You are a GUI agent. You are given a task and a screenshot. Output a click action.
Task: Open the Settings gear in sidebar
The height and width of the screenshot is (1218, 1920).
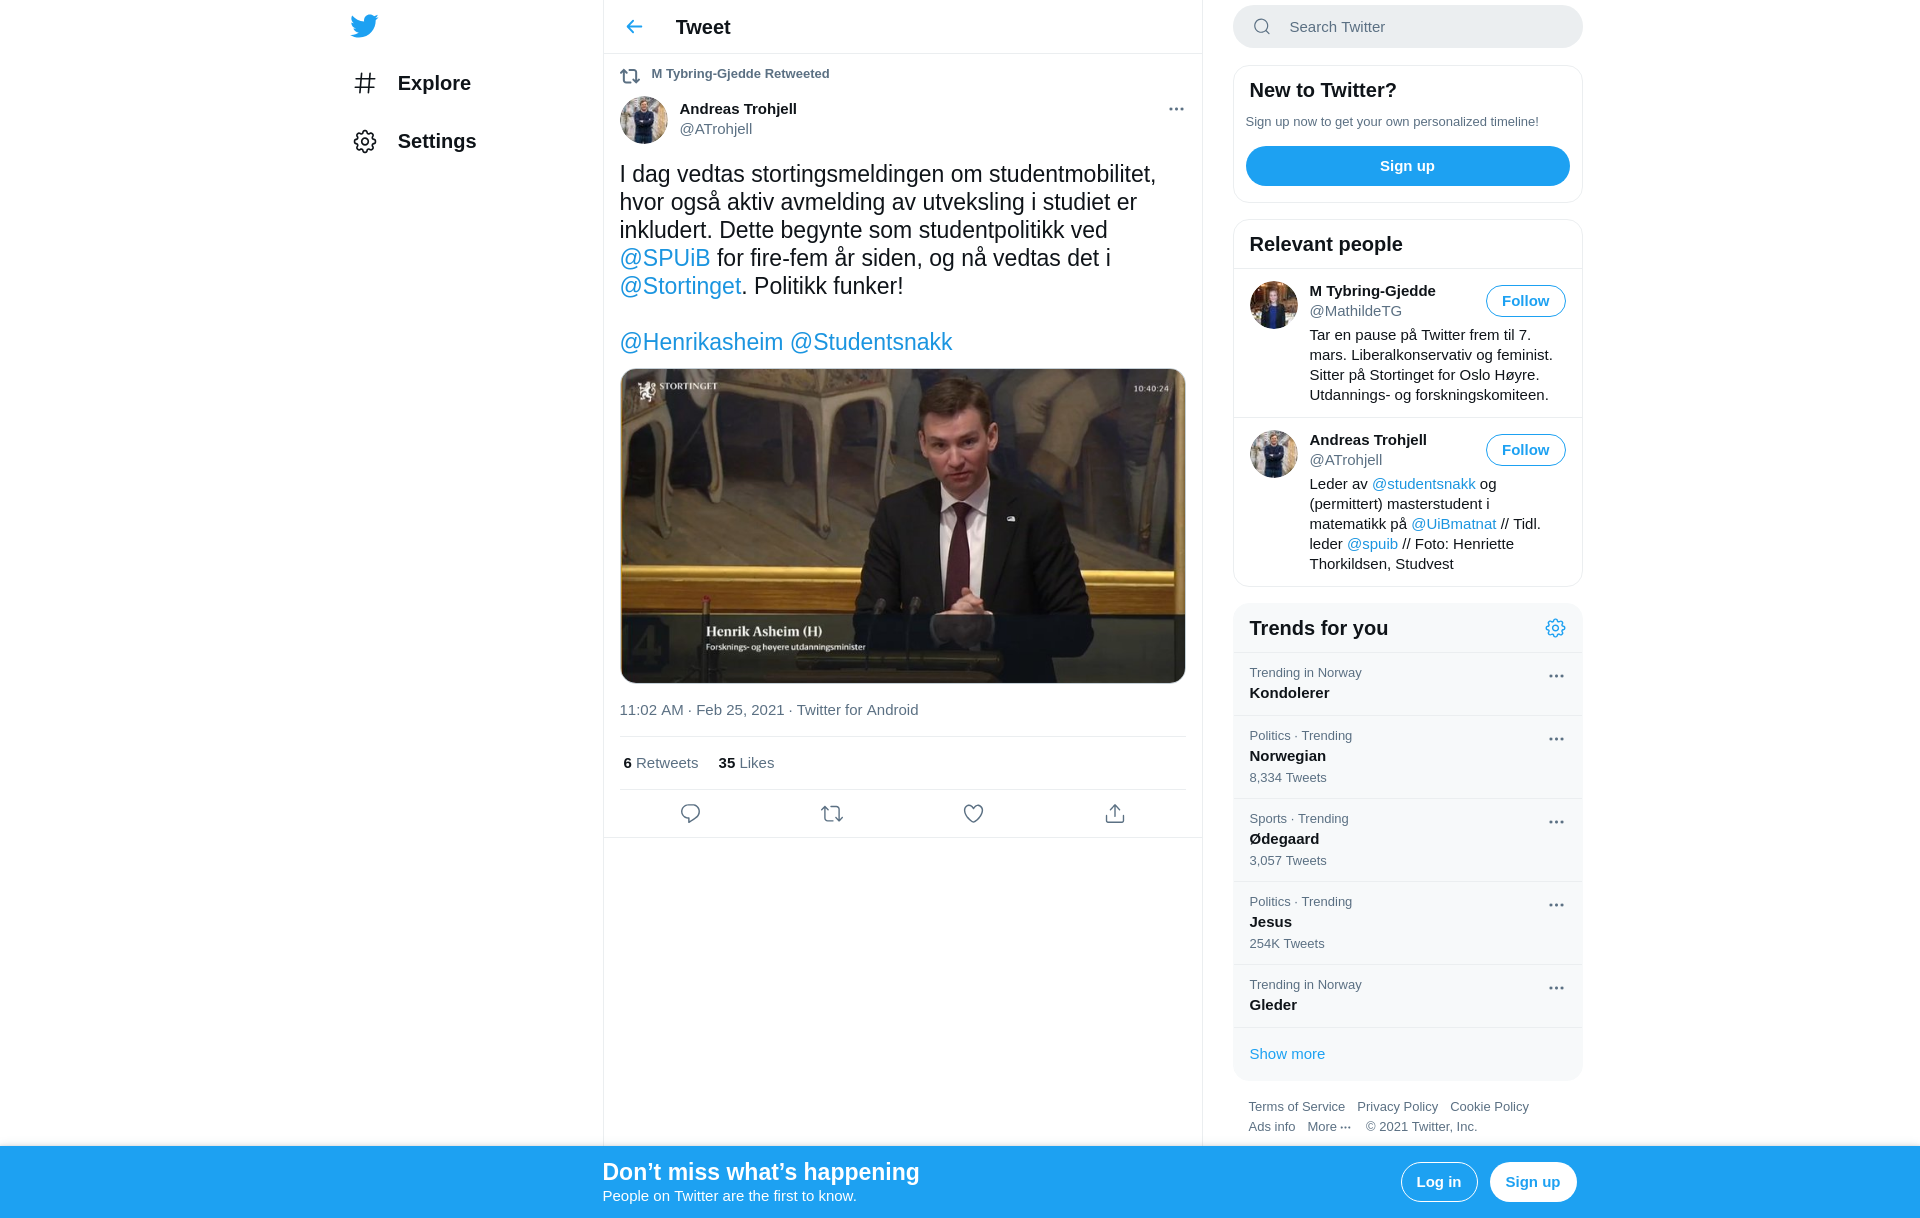point(365,141)
